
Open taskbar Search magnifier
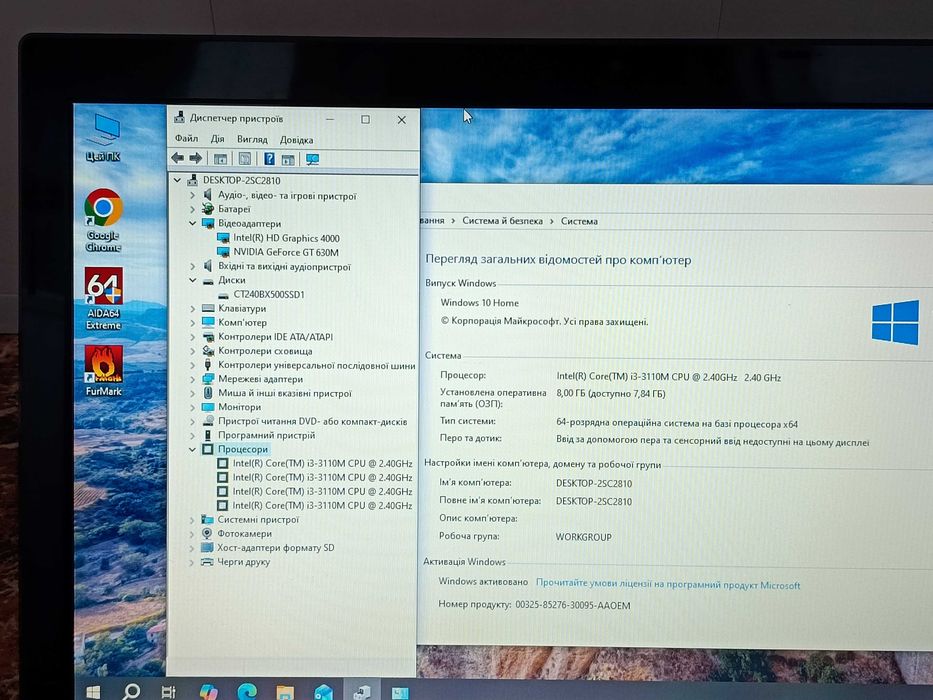point(130,692)
